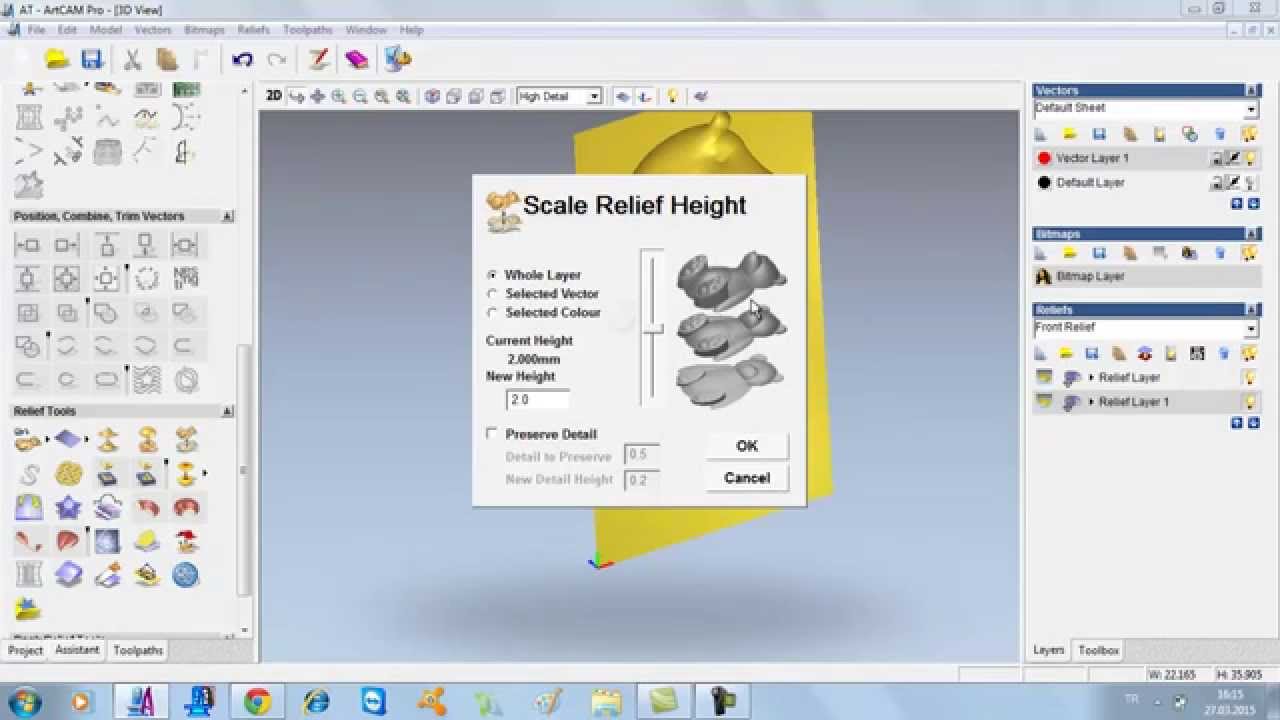Switch to the Toolpaths bottom tab
Screen dimensions: 1280x720
point(138,651)
